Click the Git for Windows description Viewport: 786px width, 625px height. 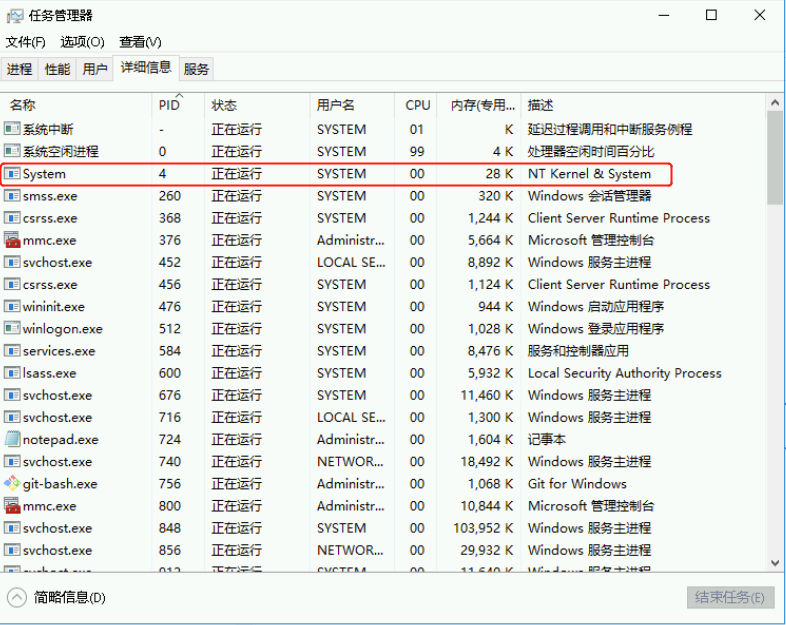(577, 484)
